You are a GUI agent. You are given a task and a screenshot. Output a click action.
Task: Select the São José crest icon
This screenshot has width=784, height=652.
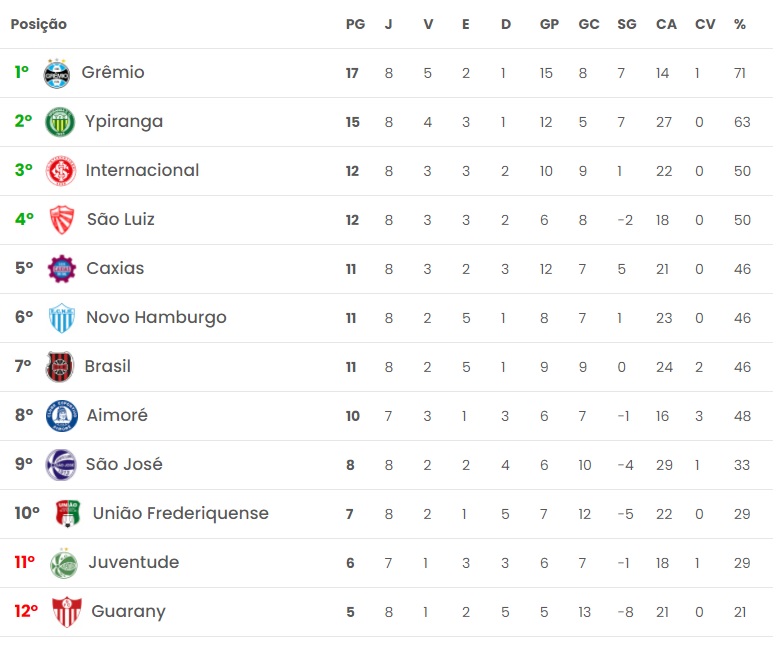point(61,465)
